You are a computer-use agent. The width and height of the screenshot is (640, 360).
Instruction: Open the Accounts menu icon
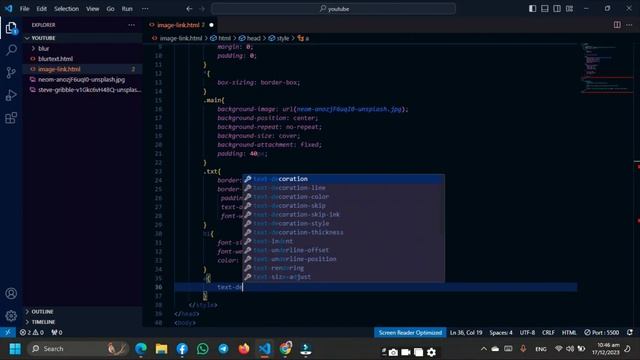(x=11, y=293)
